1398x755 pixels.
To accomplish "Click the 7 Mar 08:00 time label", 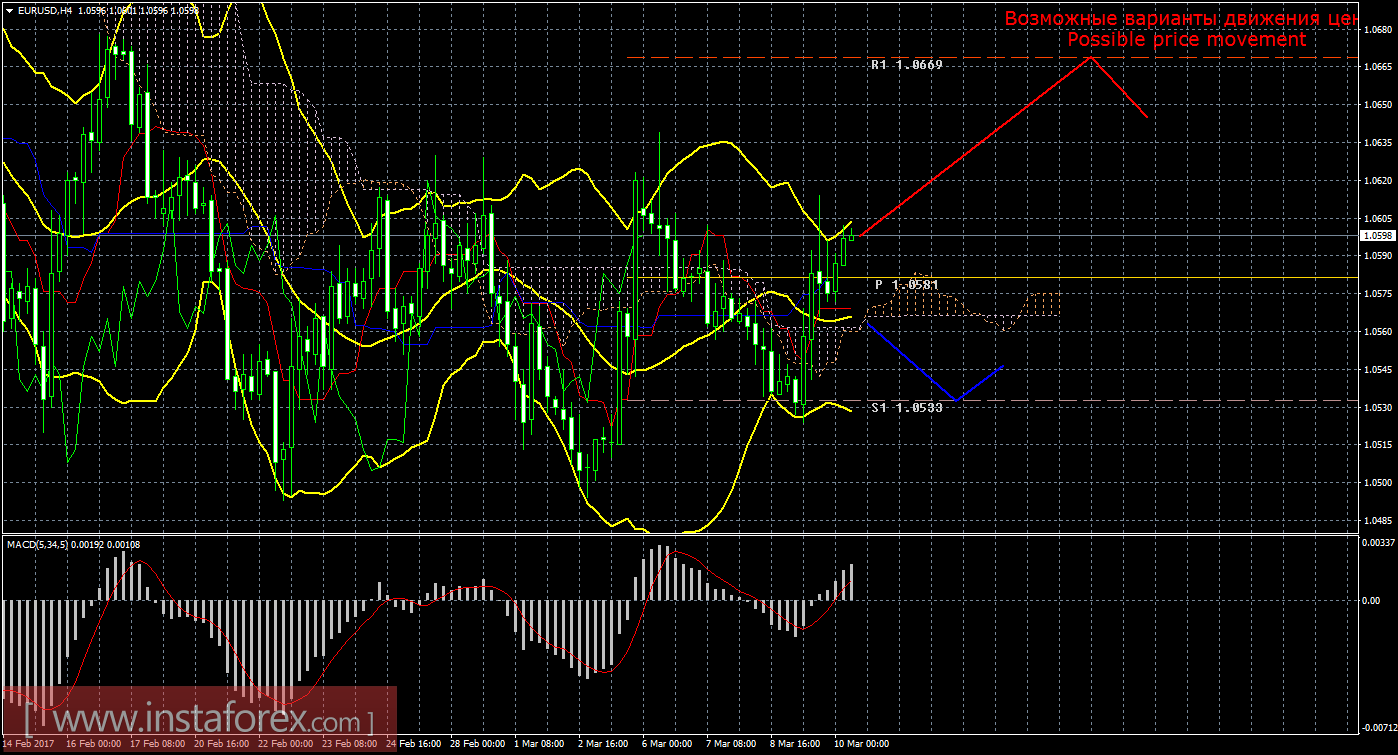I will pos(732,744).
